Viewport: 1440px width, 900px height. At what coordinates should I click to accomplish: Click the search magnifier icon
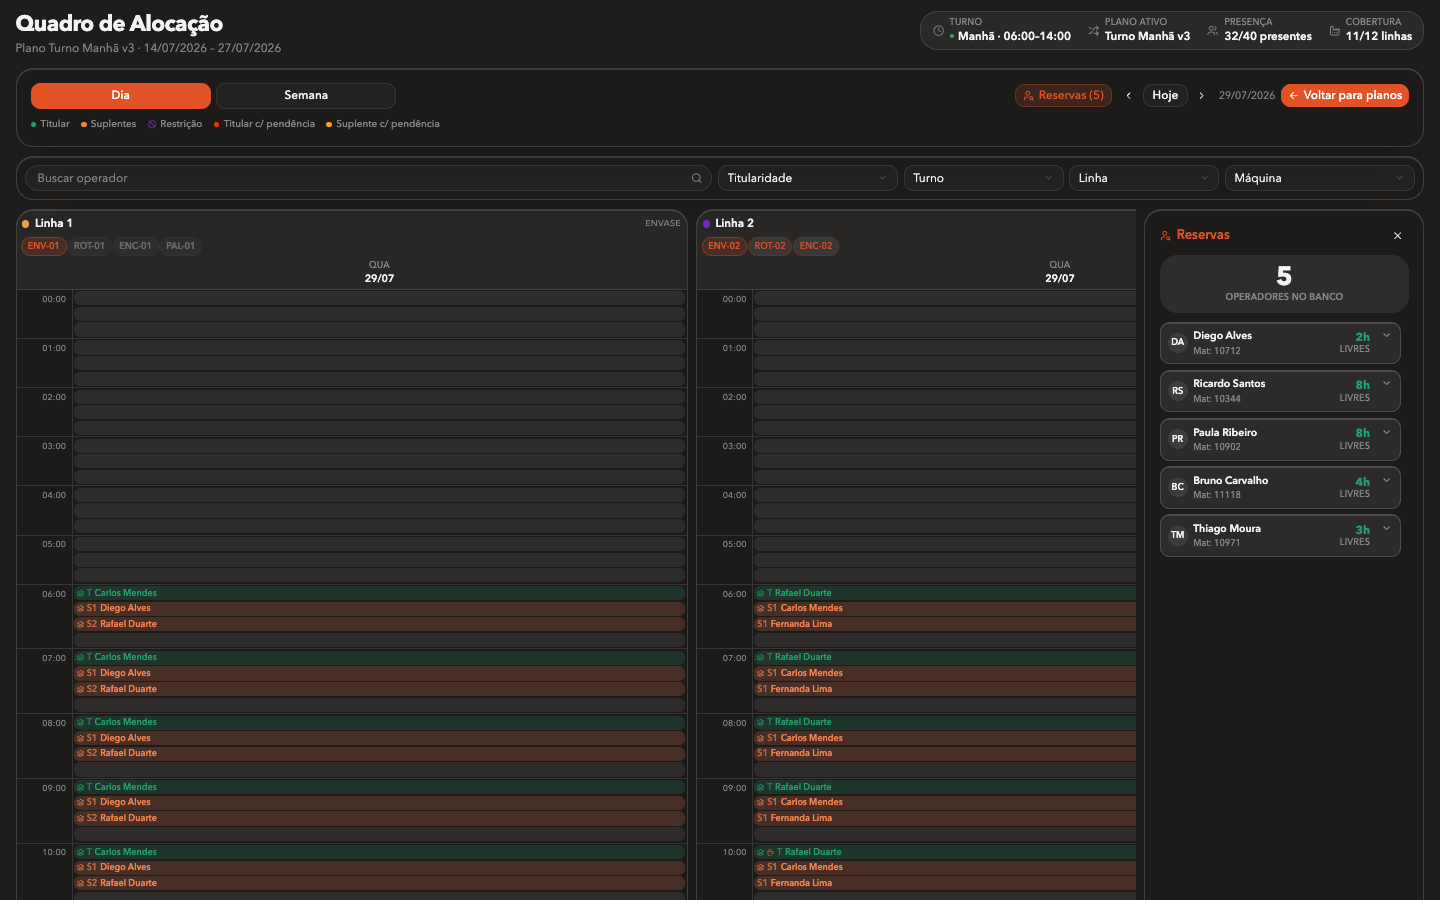tap(696, 178)
